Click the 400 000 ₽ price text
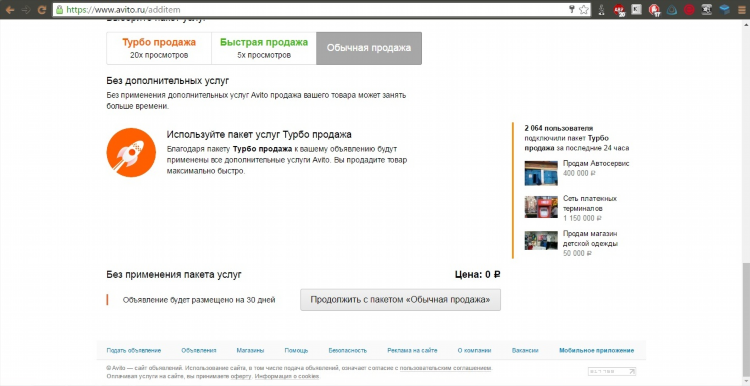750x386 pixels. [x=579, y=173]
